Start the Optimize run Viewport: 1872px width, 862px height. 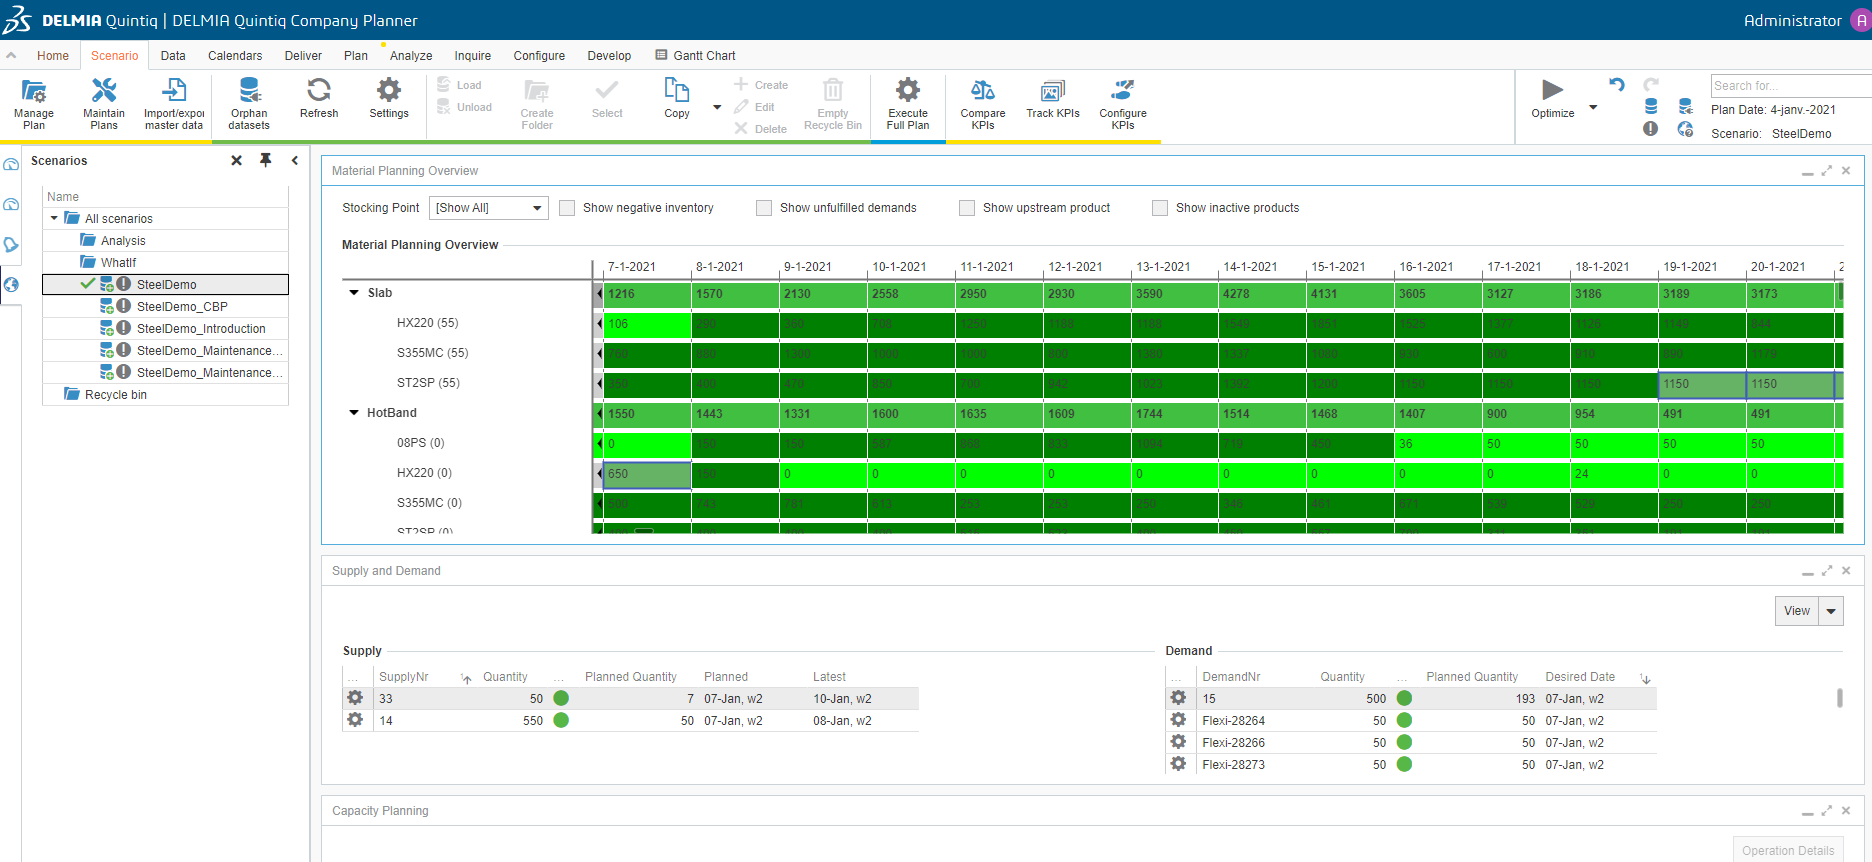click(x=1553, y=98)
